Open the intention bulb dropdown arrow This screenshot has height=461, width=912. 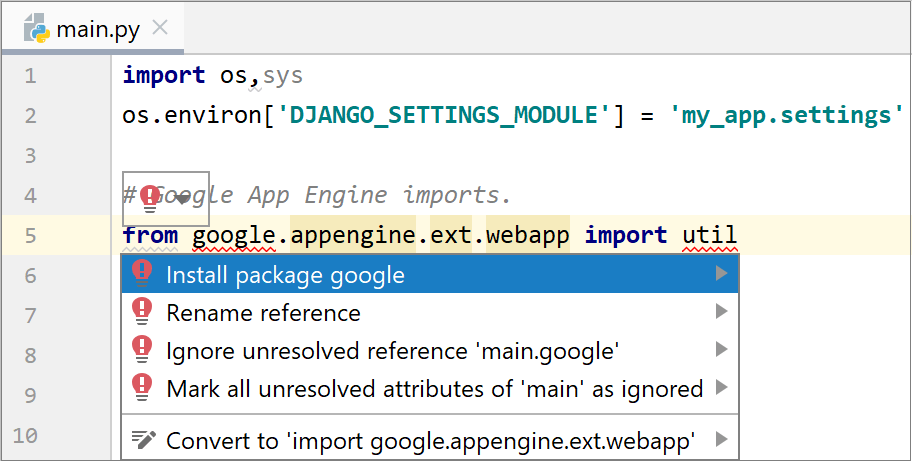[x=182, y=198]
